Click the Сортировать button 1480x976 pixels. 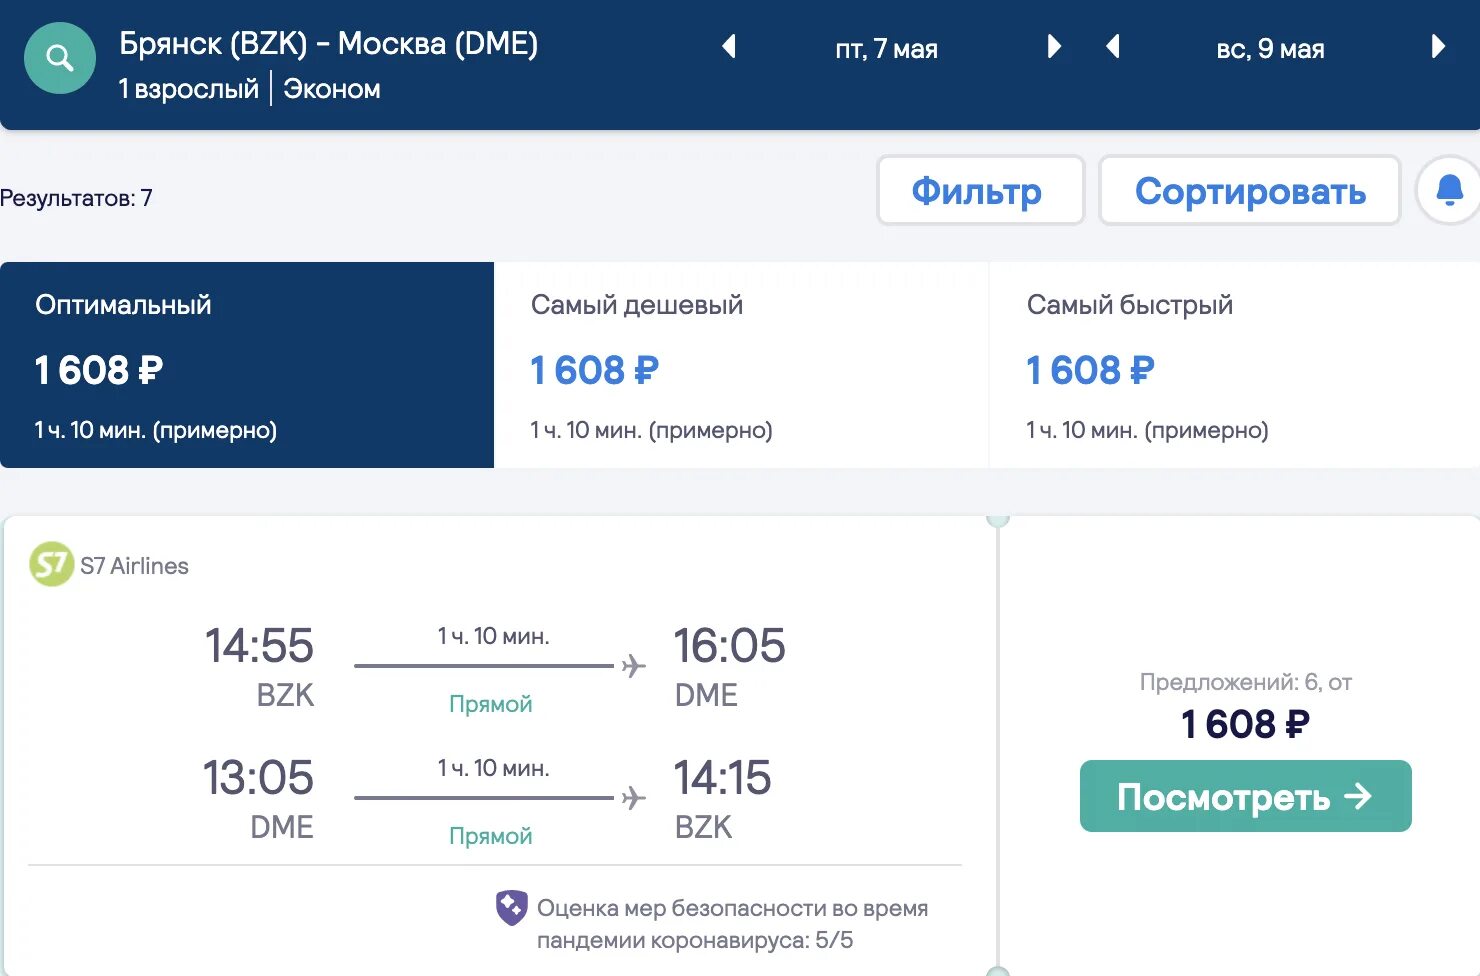click(x=1248, y=190)
